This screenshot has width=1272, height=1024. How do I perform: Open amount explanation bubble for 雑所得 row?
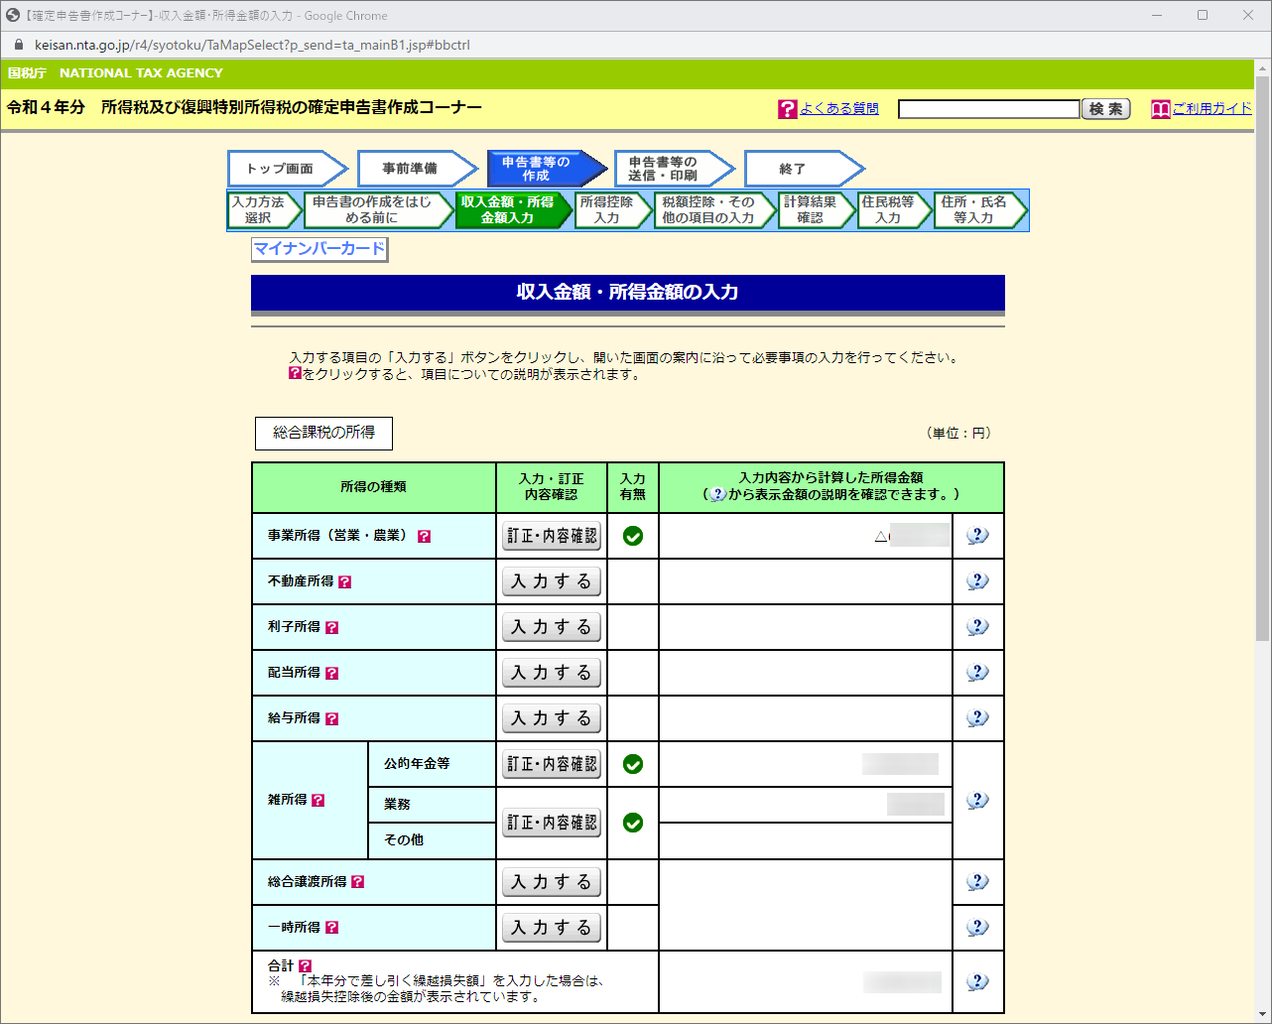(977, 800)
